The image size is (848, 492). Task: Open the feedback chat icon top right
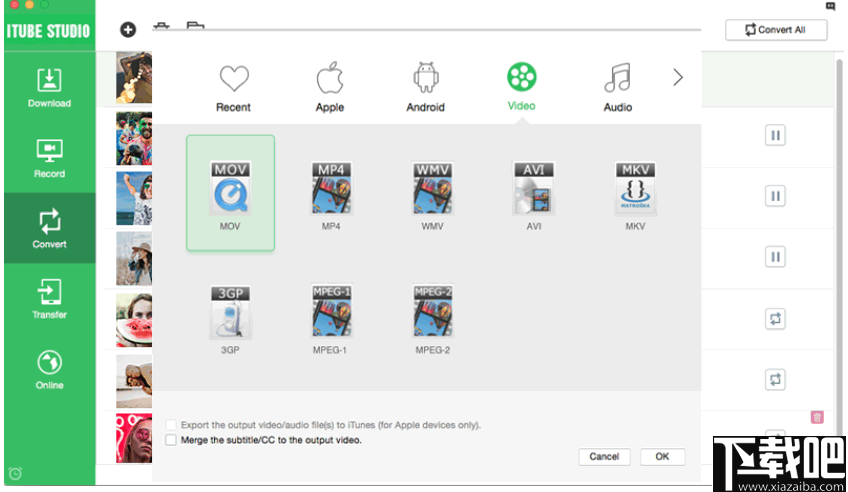[x=830, y=6]
